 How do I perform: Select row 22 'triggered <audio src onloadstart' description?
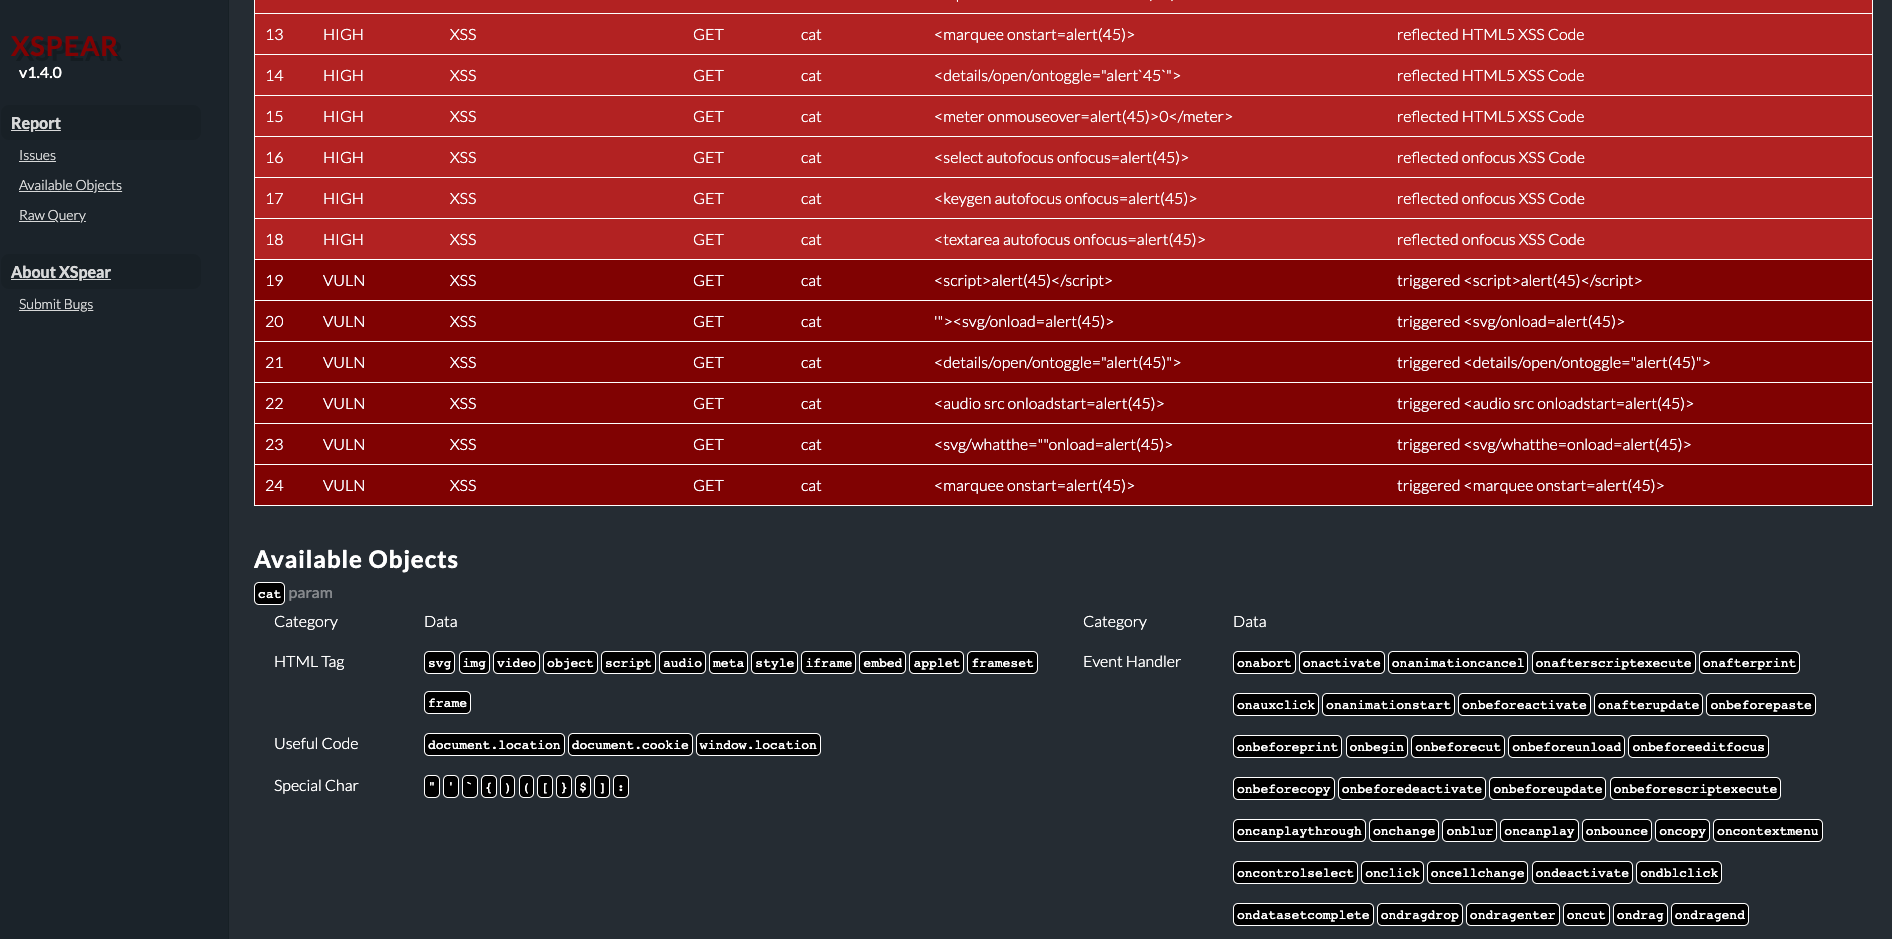coord(1545,403)
